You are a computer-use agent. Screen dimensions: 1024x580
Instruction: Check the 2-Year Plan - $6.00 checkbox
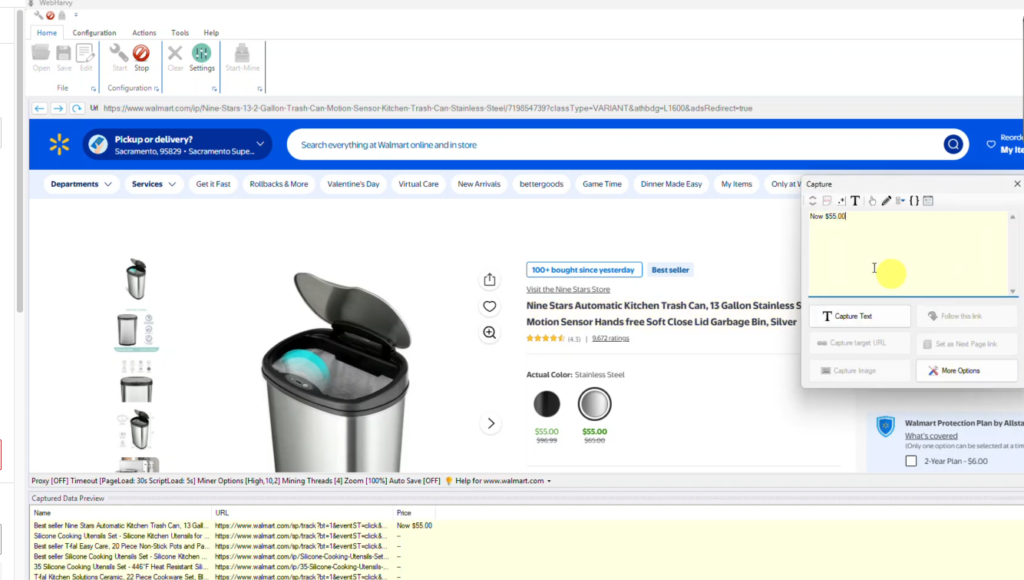point(910,461)
